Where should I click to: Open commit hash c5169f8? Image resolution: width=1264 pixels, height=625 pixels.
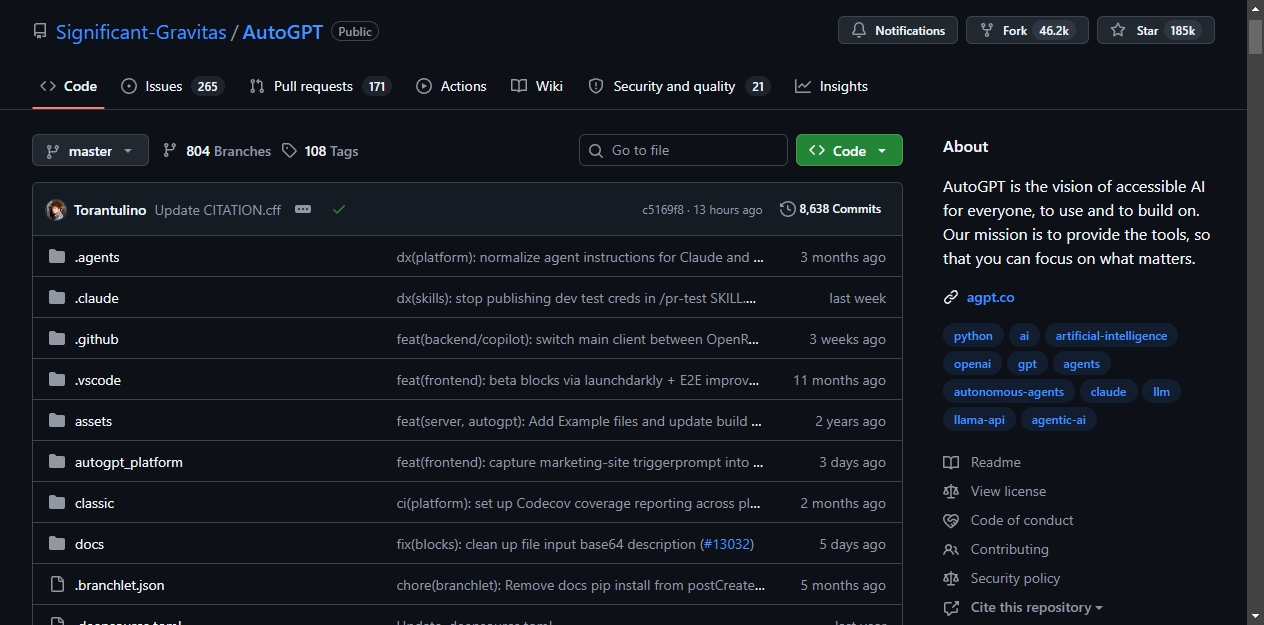point(663,210)
